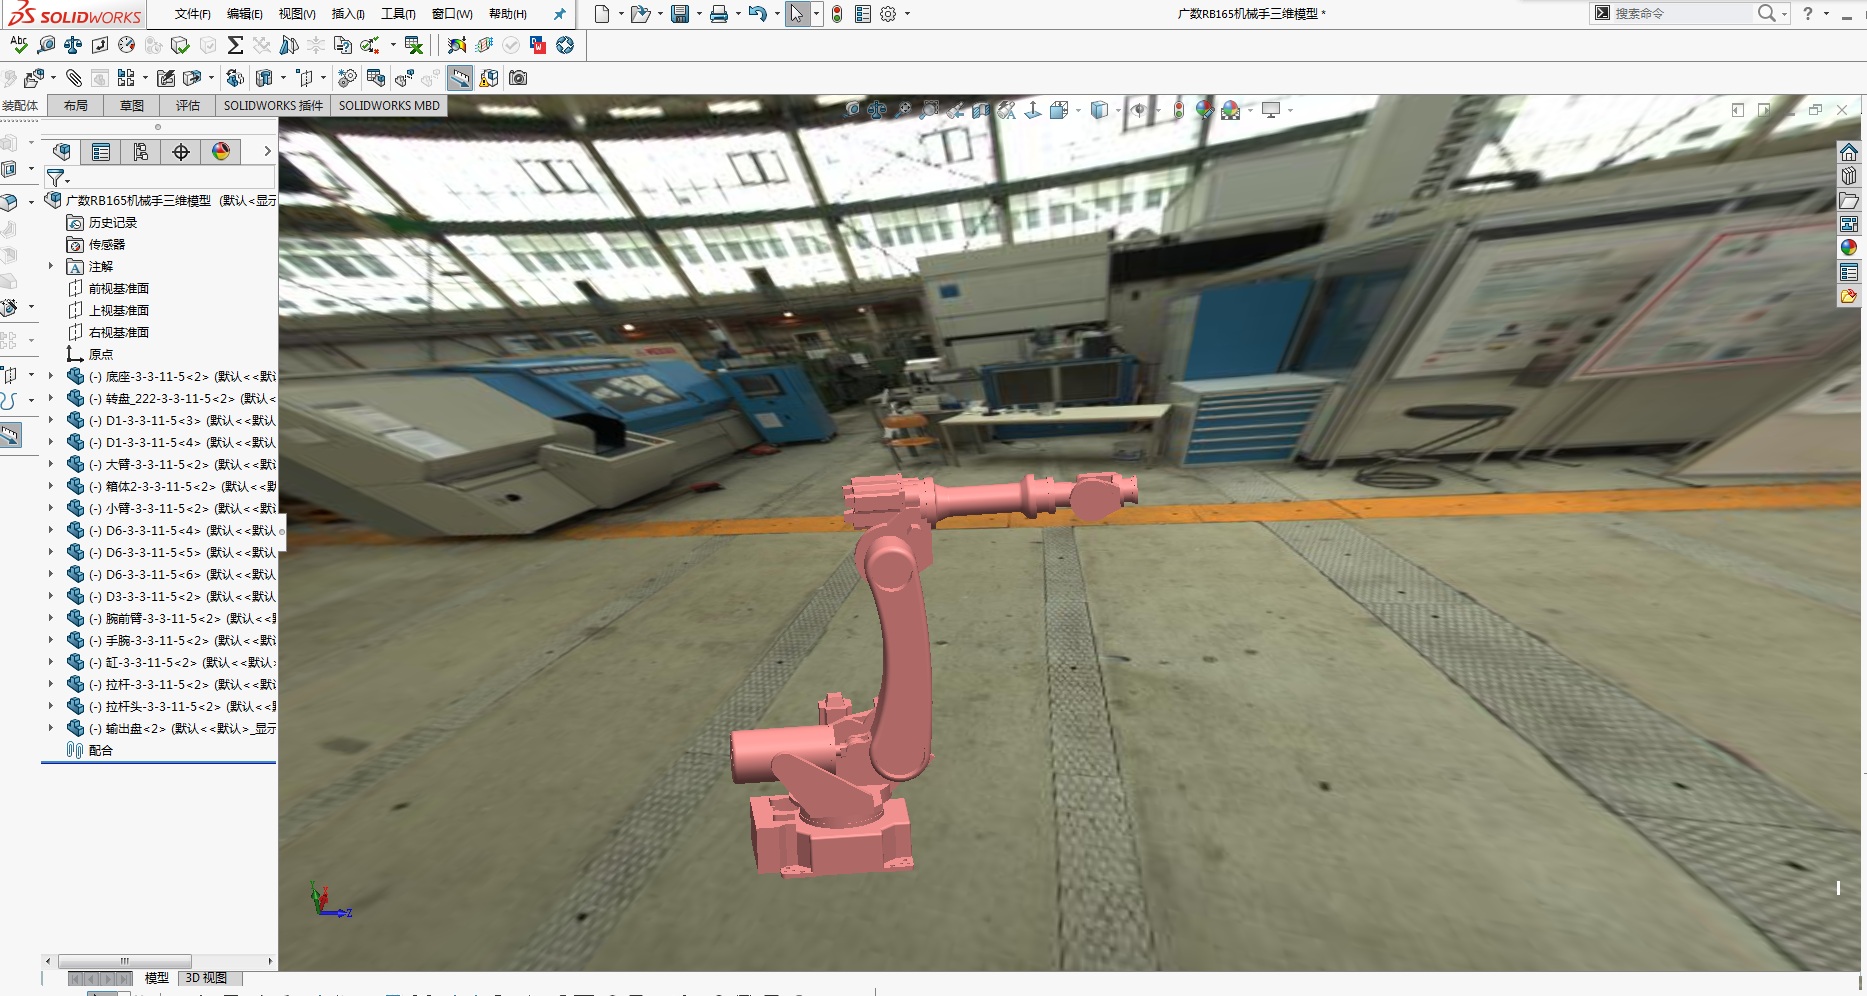The image size is (1867, 996).
Task: Open the ConfigurationManager tab icon
Action: pos(141,152)
